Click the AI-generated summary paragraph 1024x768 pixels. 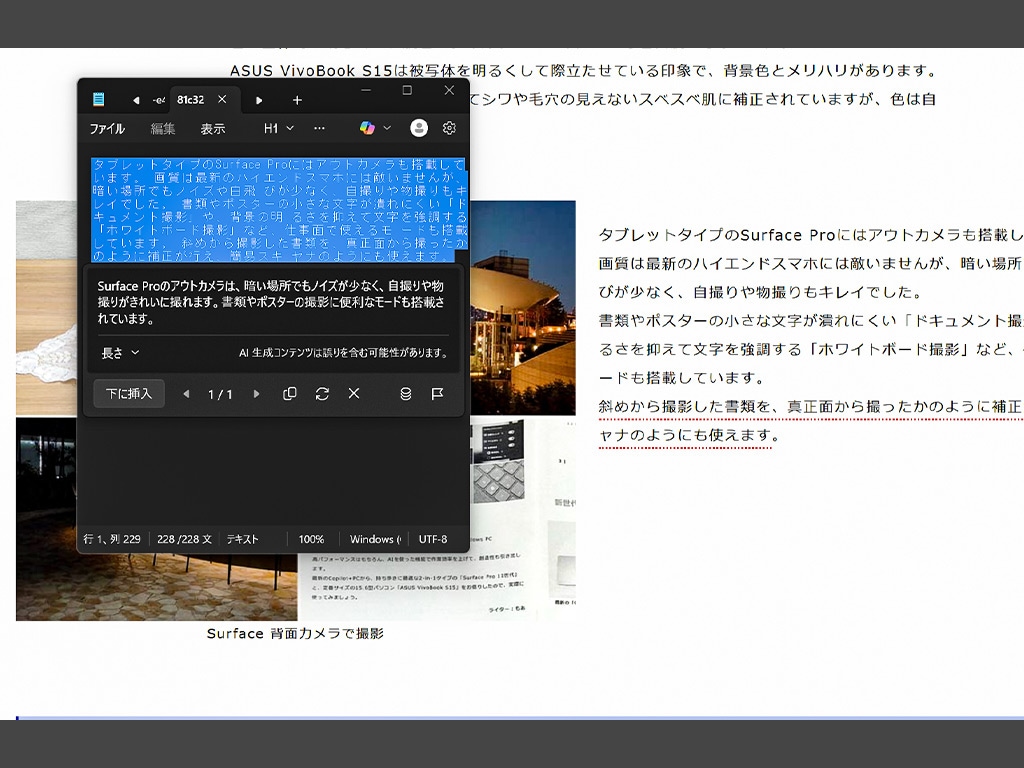(272, 302)
